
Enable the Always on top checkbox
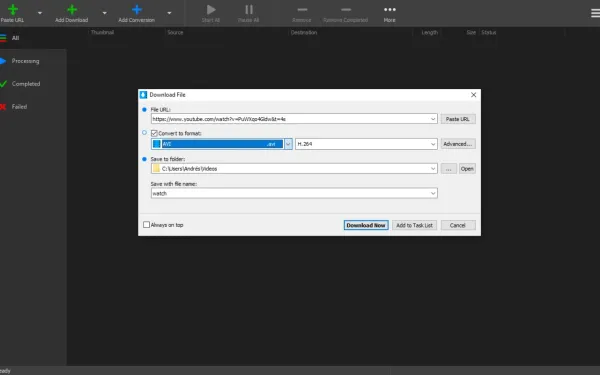pyautogui.click(x=146, y=225)
